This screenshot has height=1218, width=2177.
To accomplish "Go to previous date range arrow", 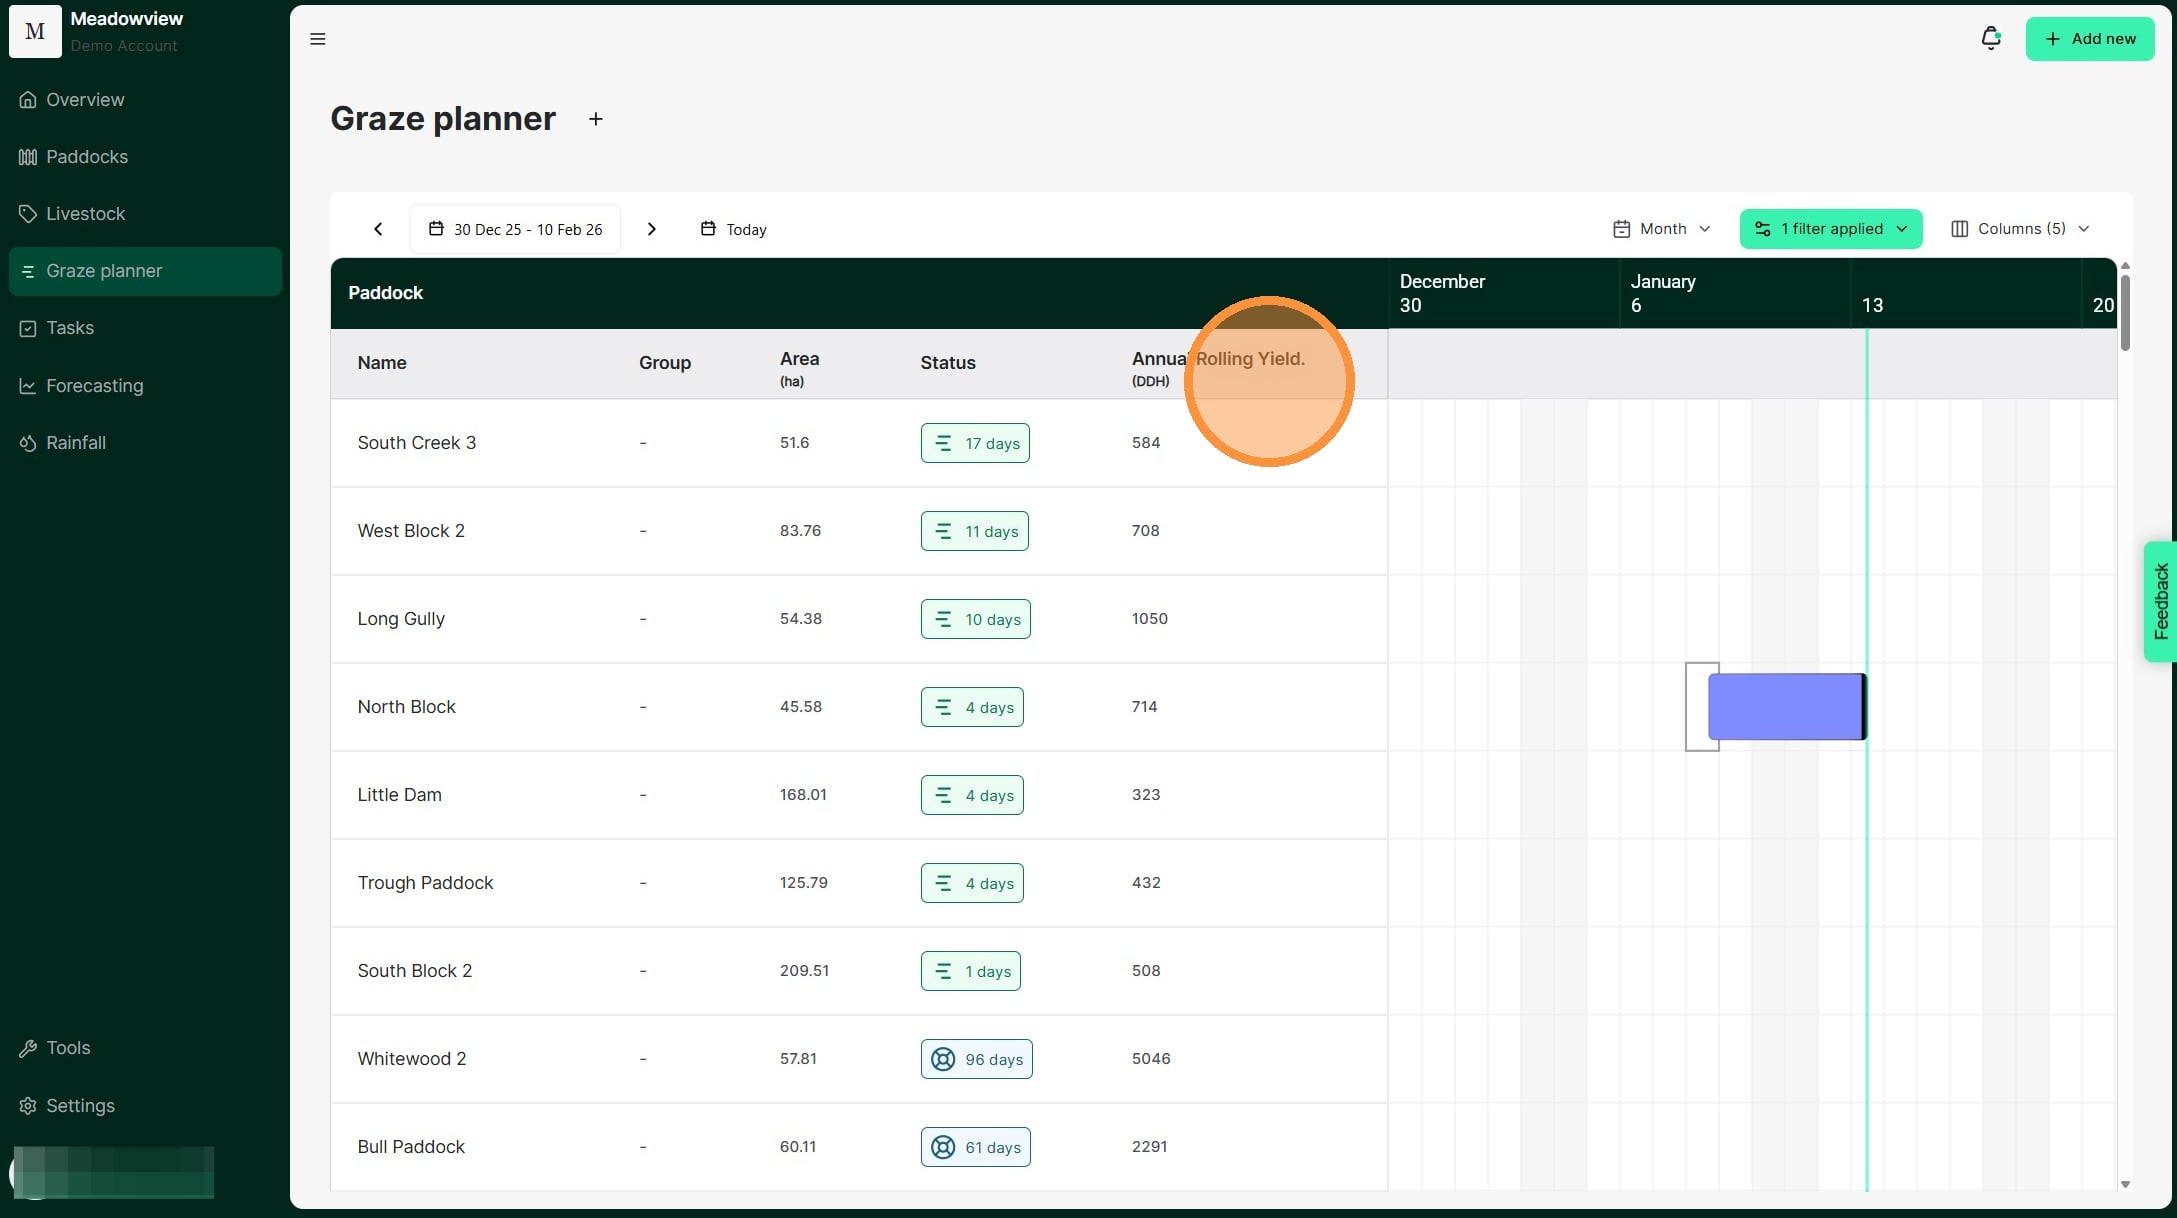I will pos(378,229).
